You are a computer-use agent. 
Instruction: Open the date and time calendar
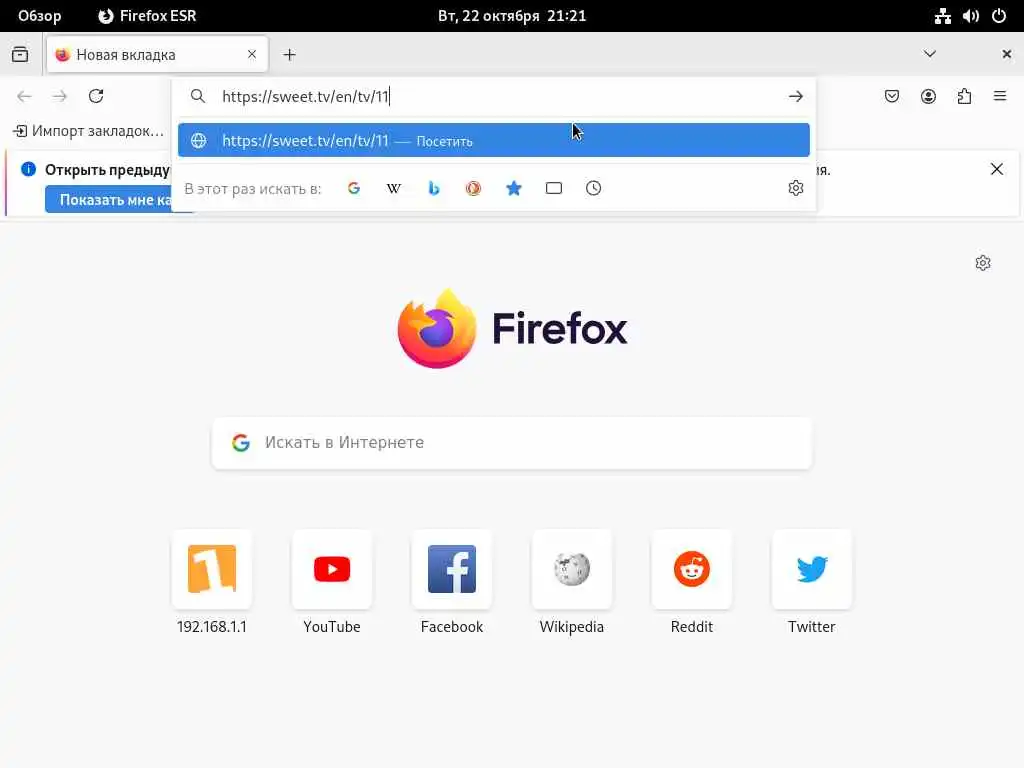(512, 16)
